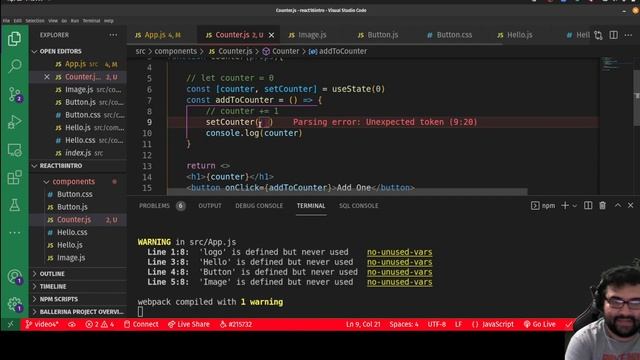
Task: Open the Testing flask view
Action: click(x=15, y=205)
